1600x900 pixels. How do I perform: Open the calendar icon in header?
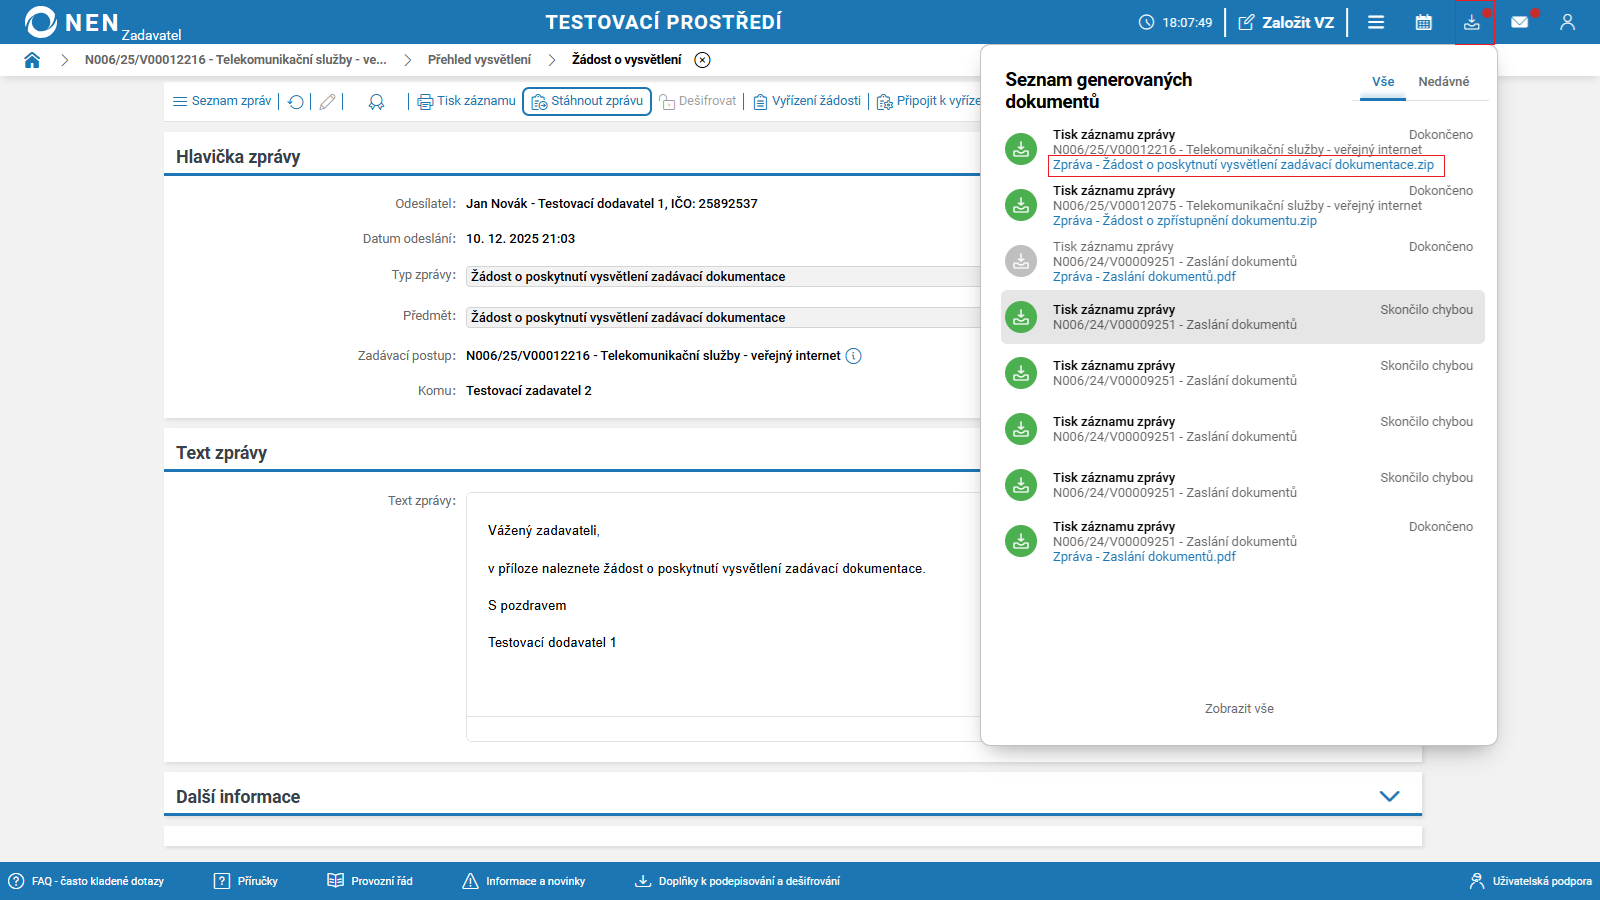coord(1424,22)
